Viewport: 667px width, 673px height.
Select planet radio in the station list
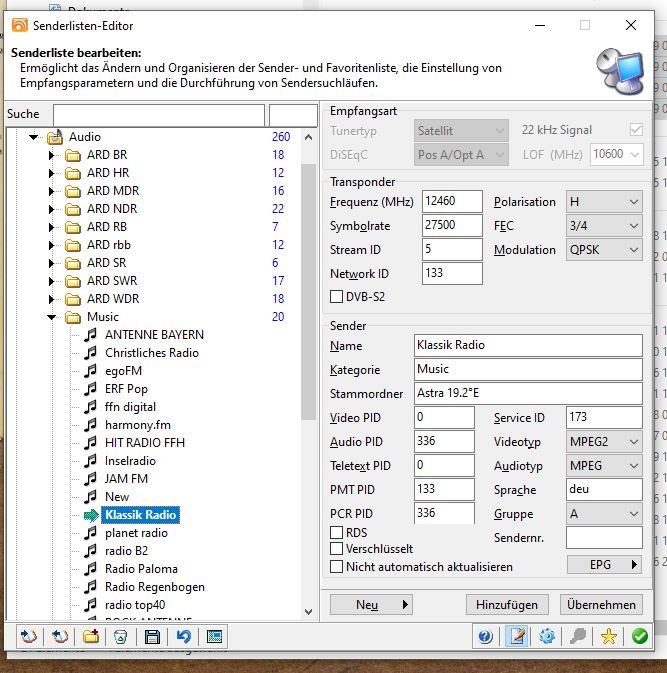tap(136, 533)
